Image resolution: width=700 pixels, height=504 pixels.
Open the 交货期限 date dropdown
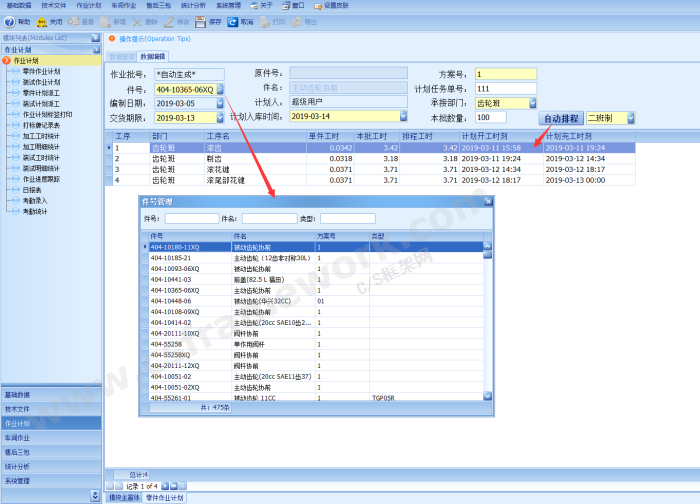pyautogui.click(x=220, y=117)
